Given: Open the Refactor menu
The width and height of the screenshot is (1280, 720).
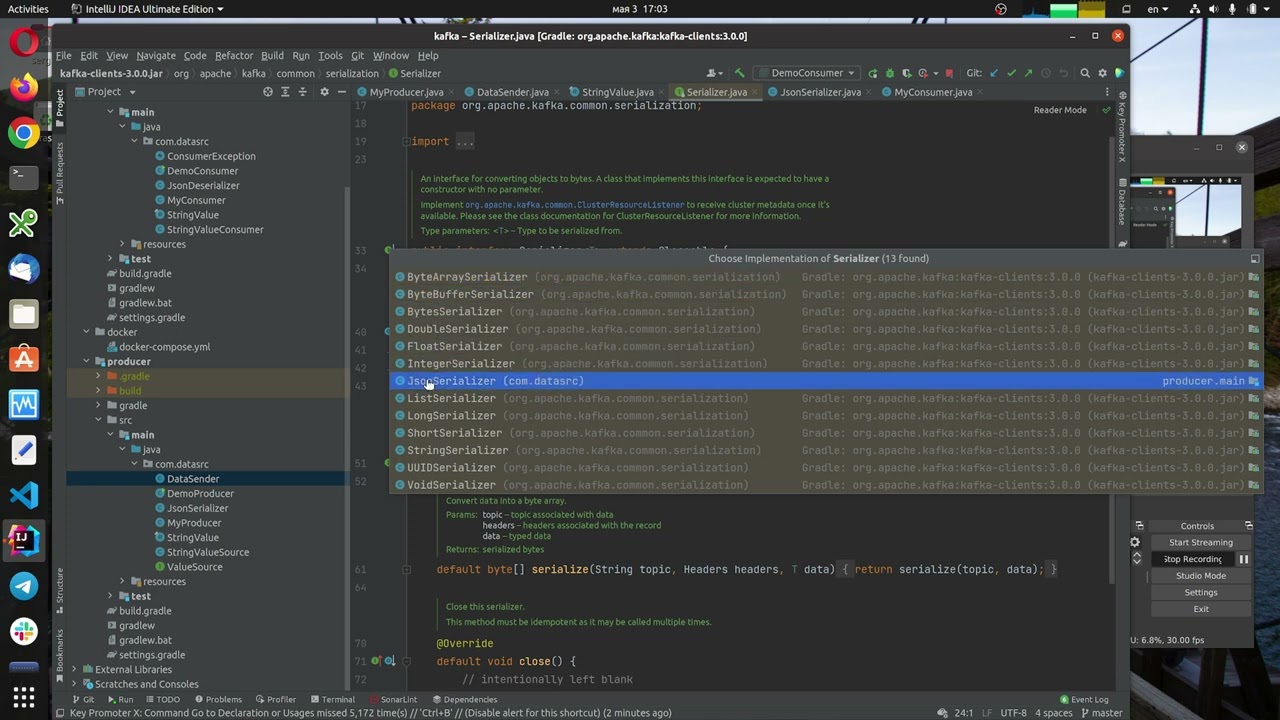Looking at the screenshot, I should point(234,56).
